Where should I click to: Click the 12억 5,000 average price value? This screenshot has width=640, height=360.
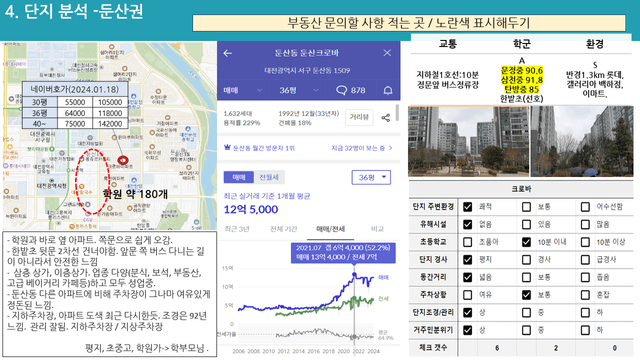(251, 210)
